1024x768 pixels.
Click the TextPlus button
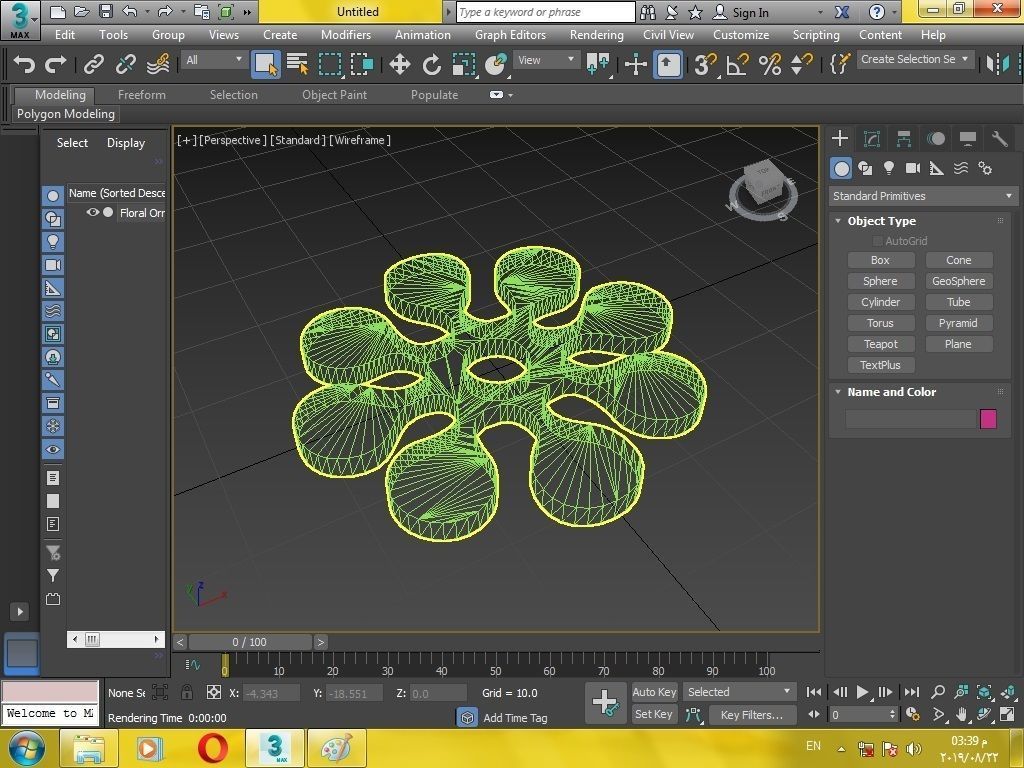coord(880,365)
